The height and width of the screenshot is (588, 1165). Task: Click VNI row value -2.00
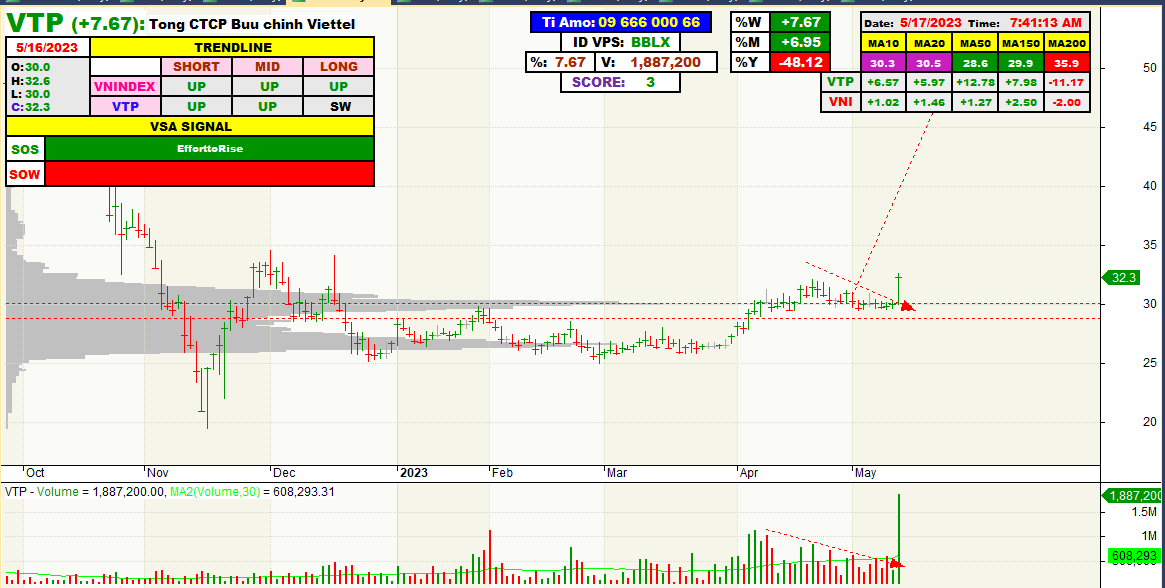pyautogui.click(x=1066, y=103)
